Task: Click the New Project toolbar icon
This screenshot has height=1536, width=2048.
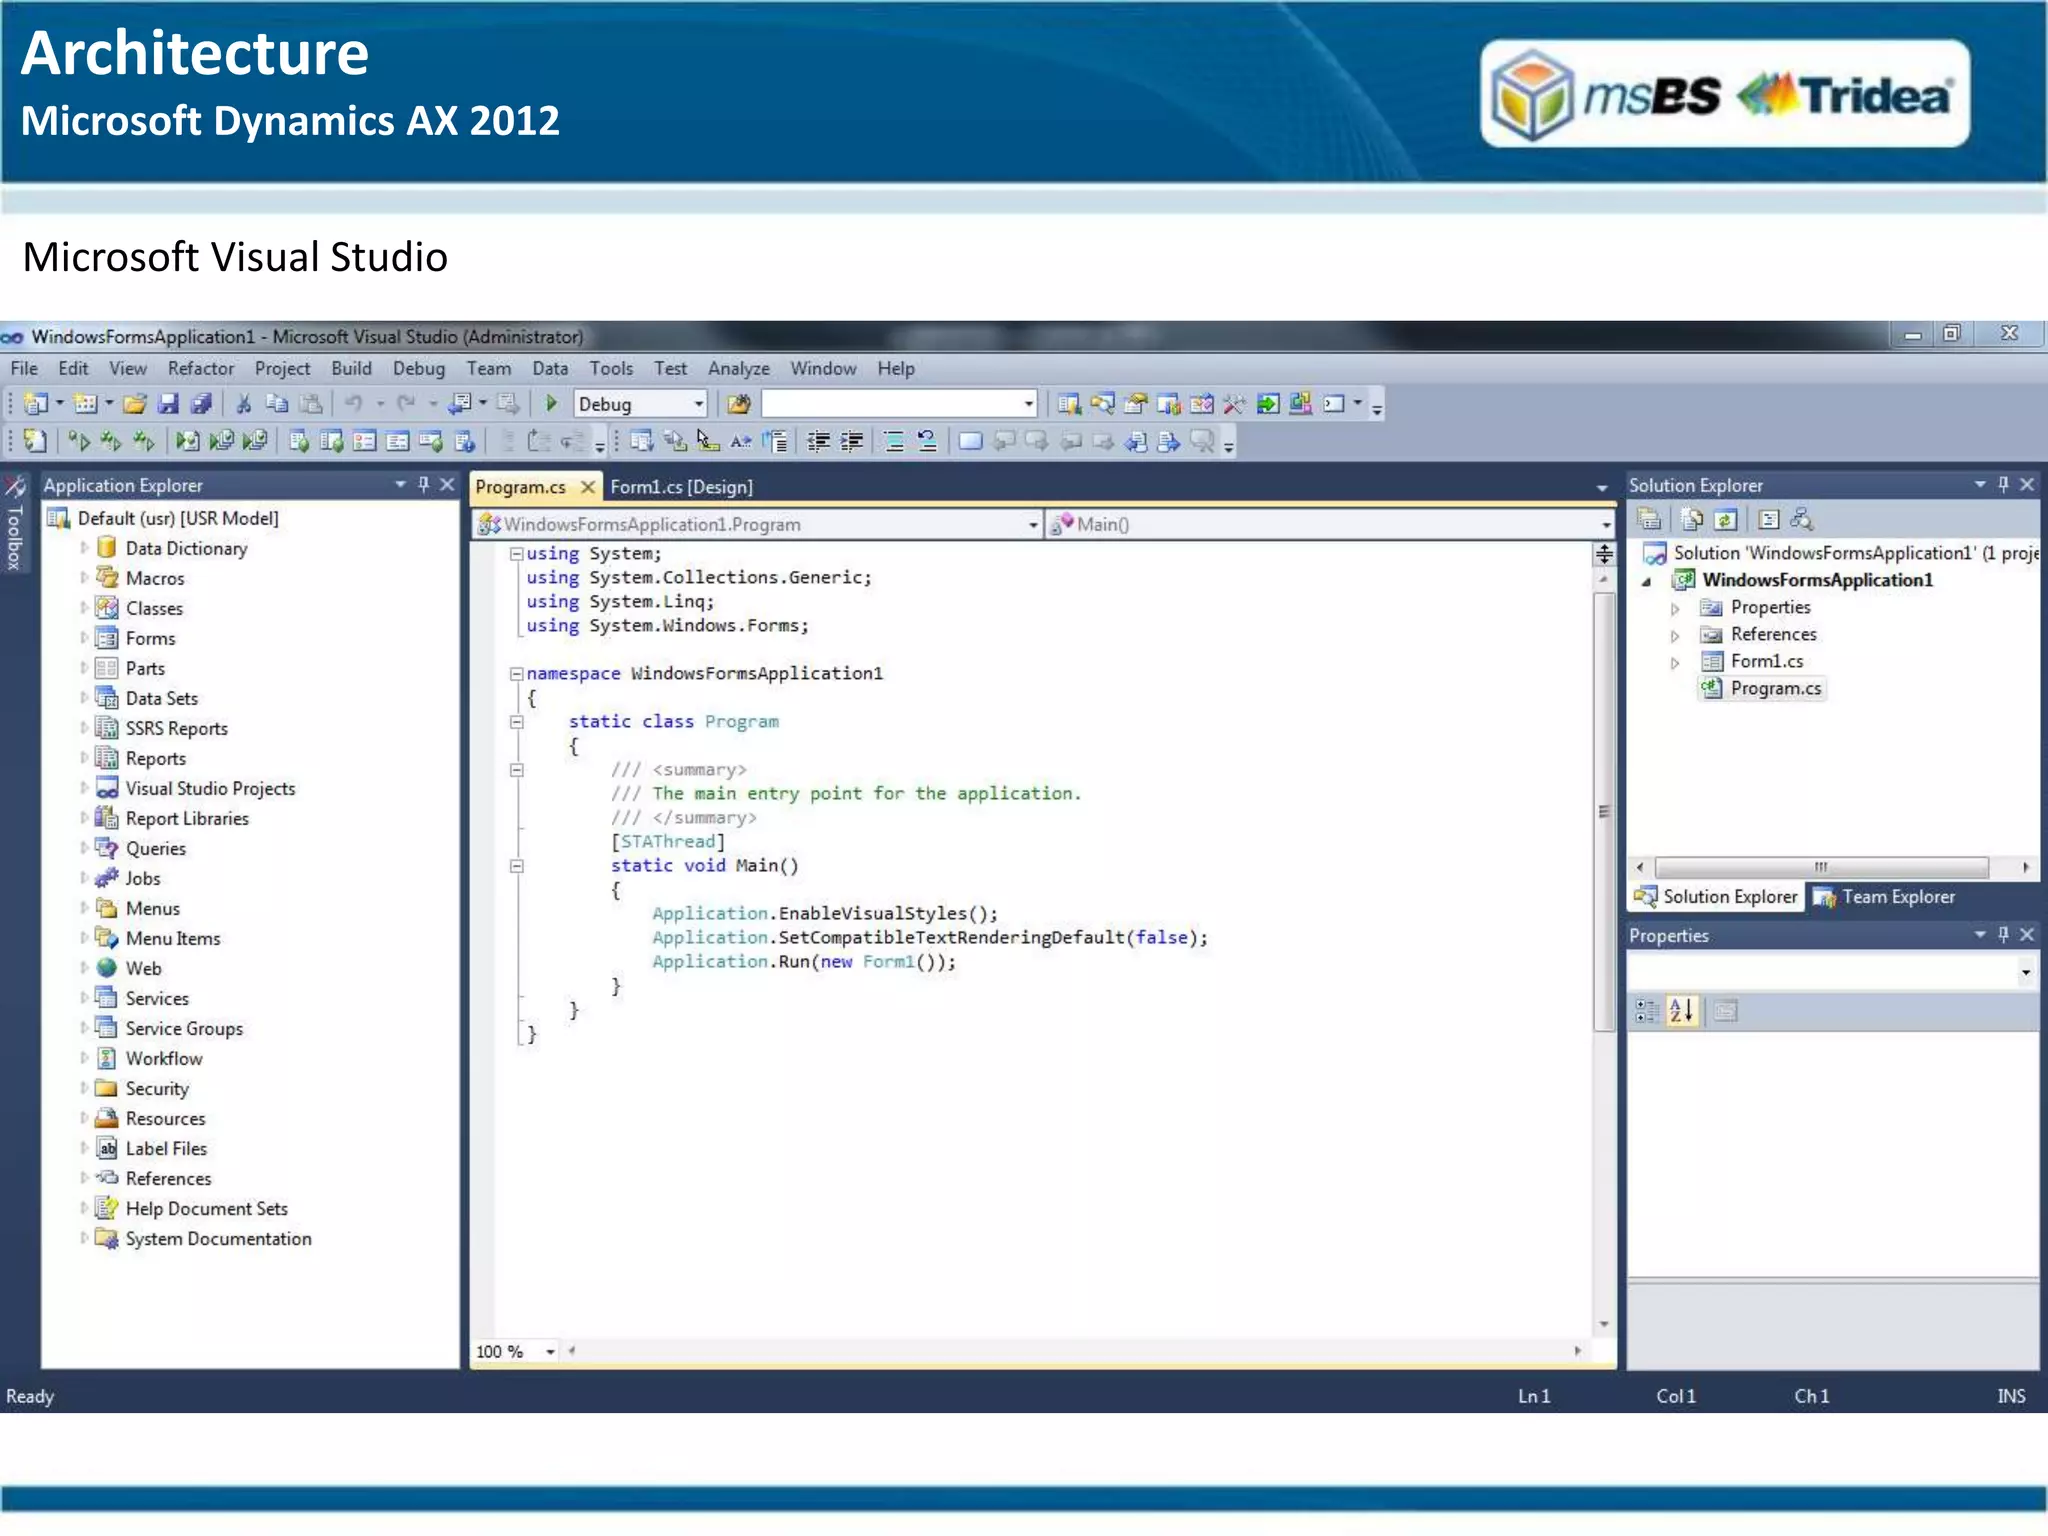Action: pyautogui.click(x=36, y=404)
